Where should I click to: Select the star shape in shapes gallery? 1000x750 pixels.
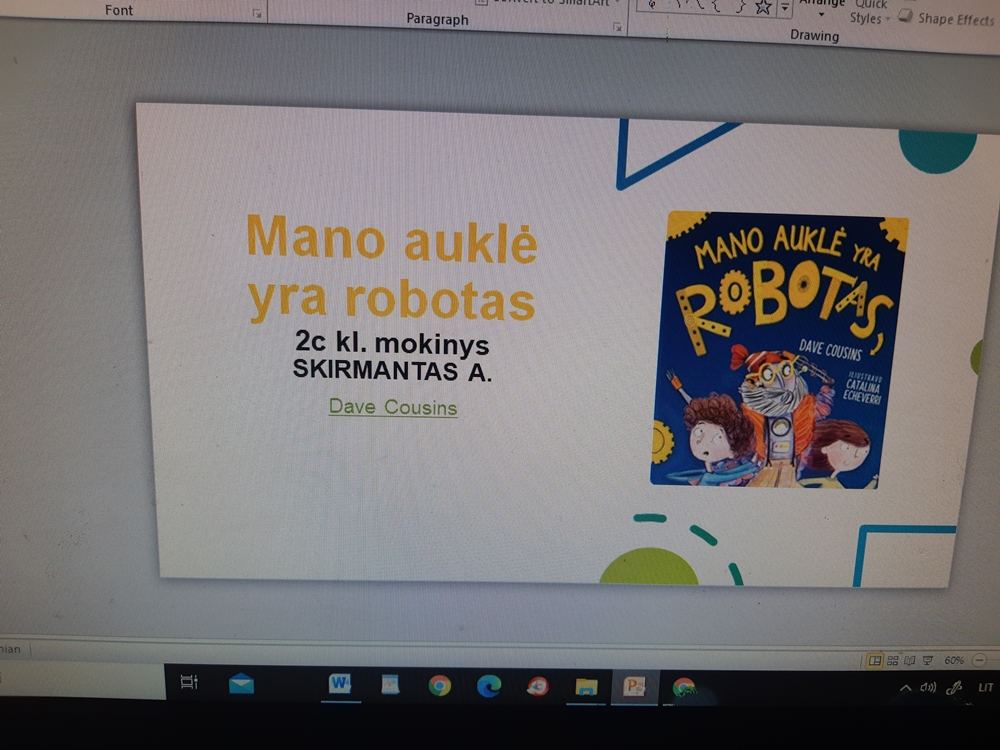click(x=763, y=7)
